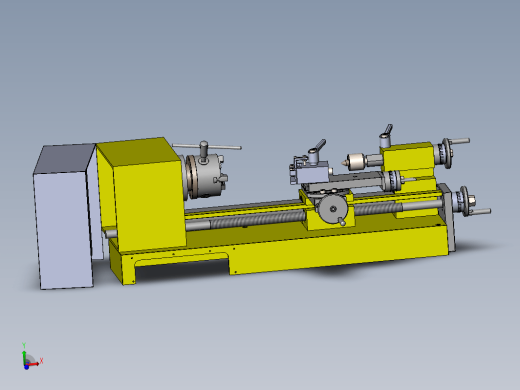Click the green Y axis of the triad
The height and width of the screenshot is (390, 520).
click(24, 357)
